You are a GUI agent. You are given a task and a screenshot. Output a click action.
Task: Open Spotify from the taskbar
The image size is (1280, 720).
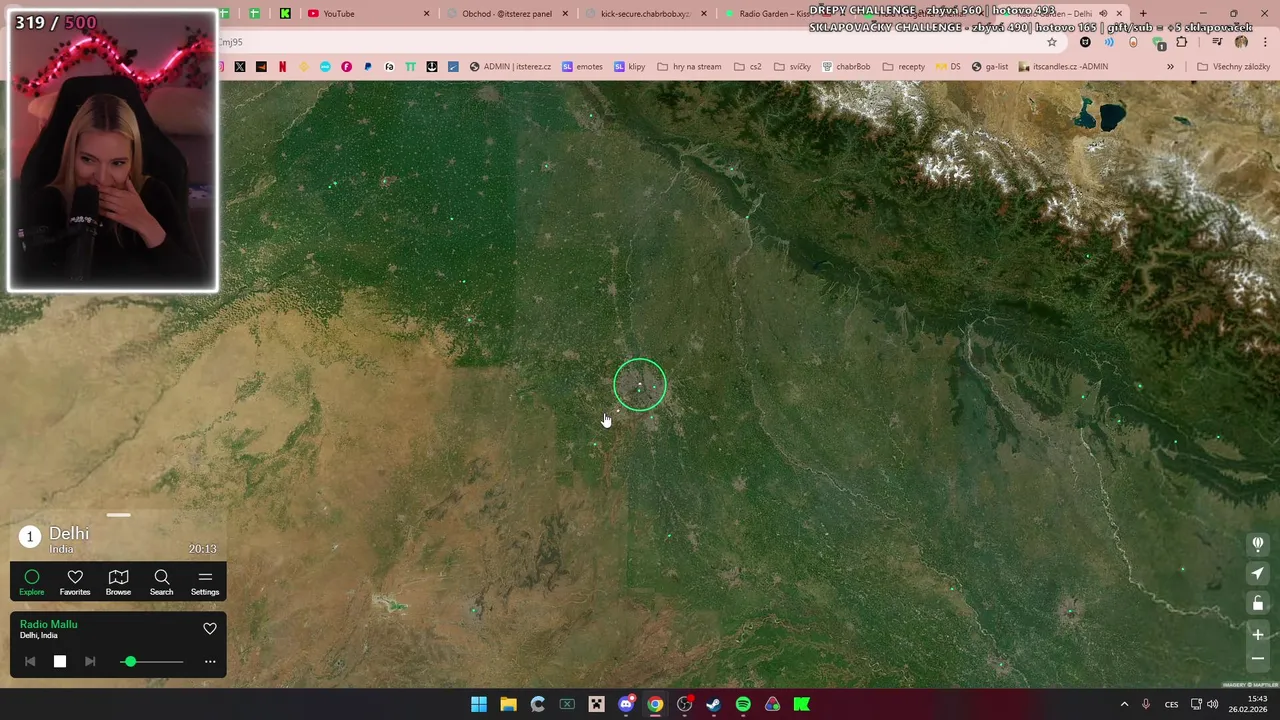[x=743, y=704]
